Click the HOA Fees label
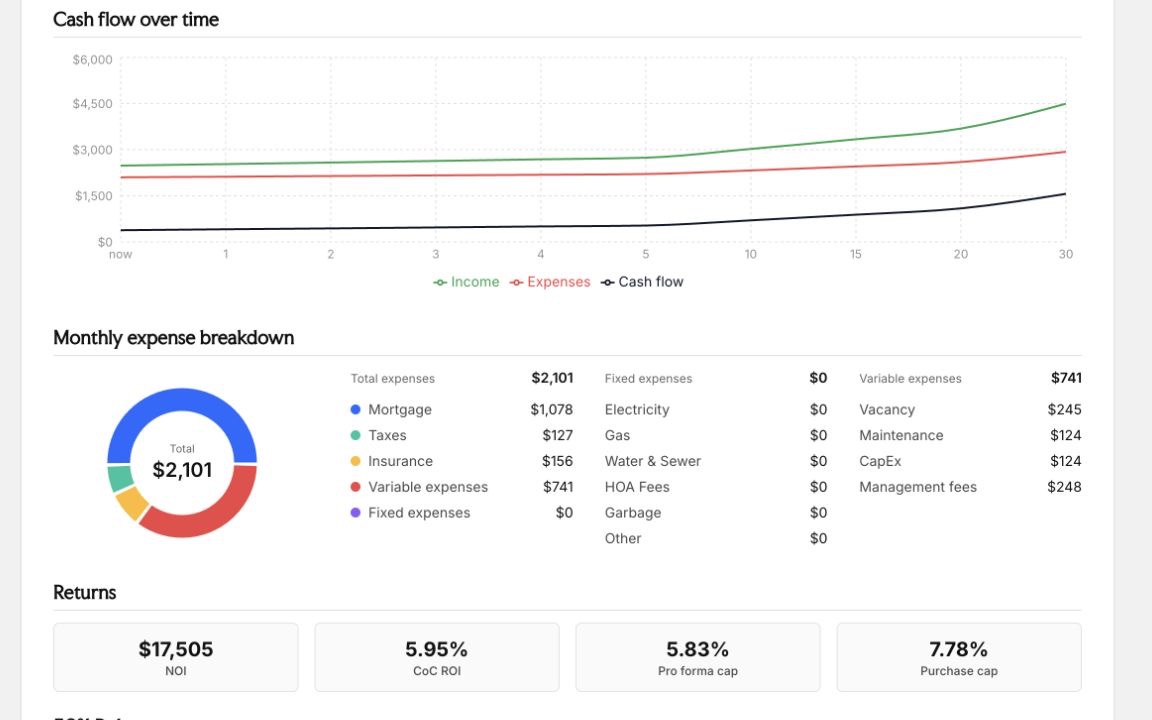The height and width of the screenshot is (720, 1152). 637,487
